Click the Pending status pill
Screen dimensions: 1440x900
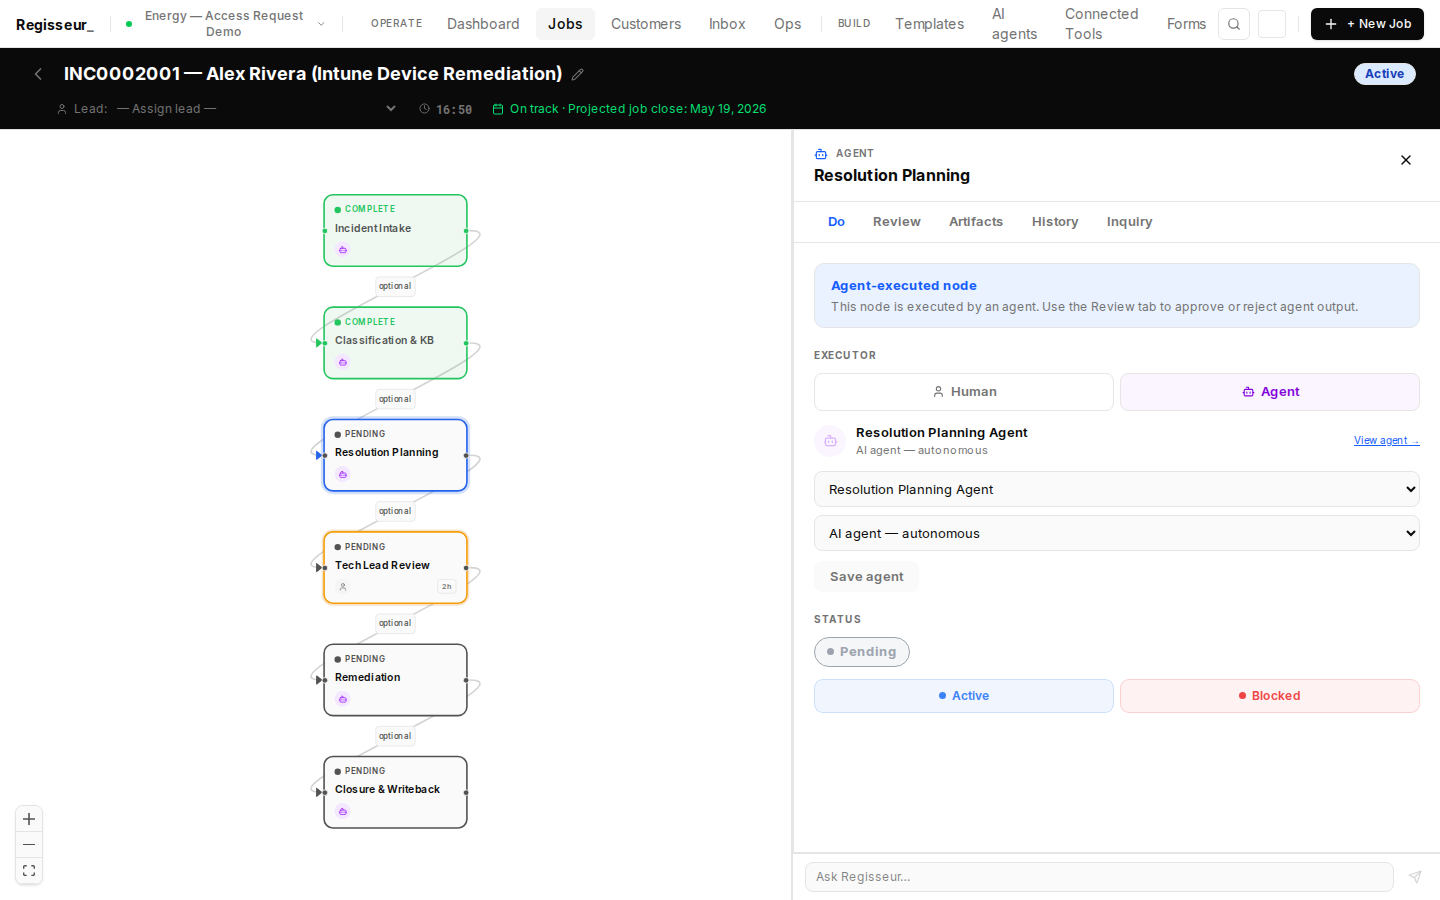click(862, 652)
